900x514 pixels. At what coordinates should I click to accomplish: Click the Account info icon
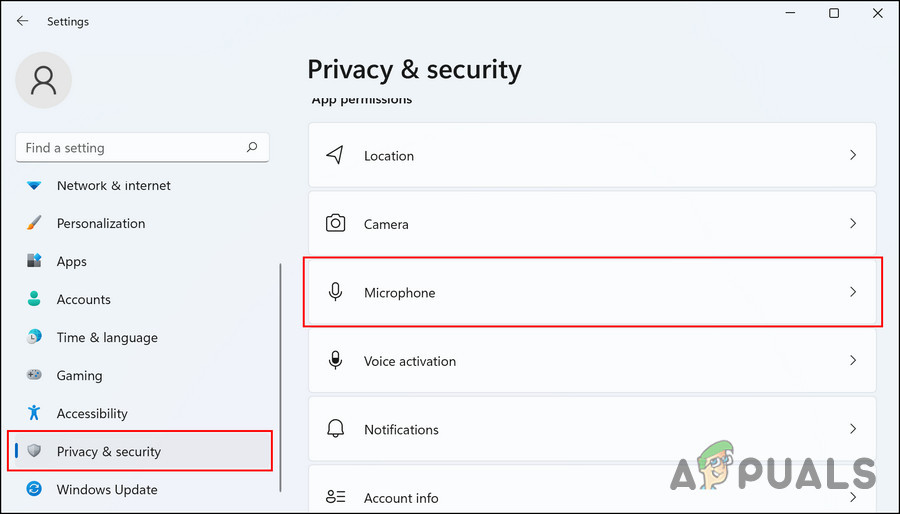pyautogui.click(x=336, y=497)
